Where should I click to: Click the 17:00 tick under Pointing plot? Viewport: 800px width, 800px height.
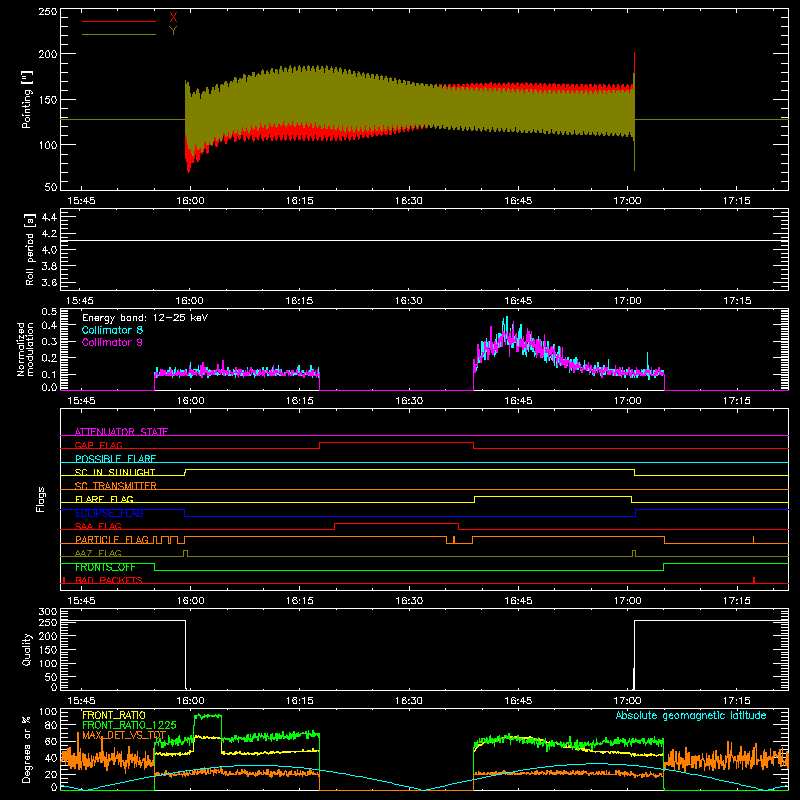[627, 201]
